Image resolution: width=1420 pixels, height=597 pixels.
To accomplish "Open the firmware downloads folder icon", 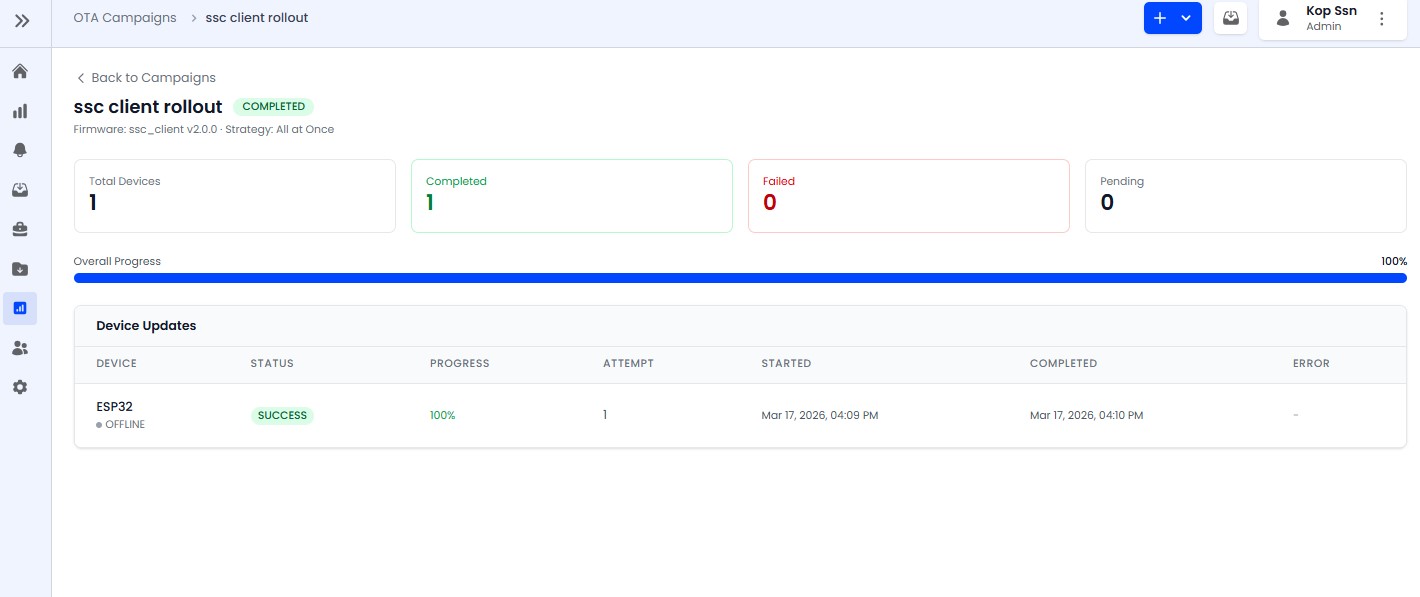I will click(20, 268).
